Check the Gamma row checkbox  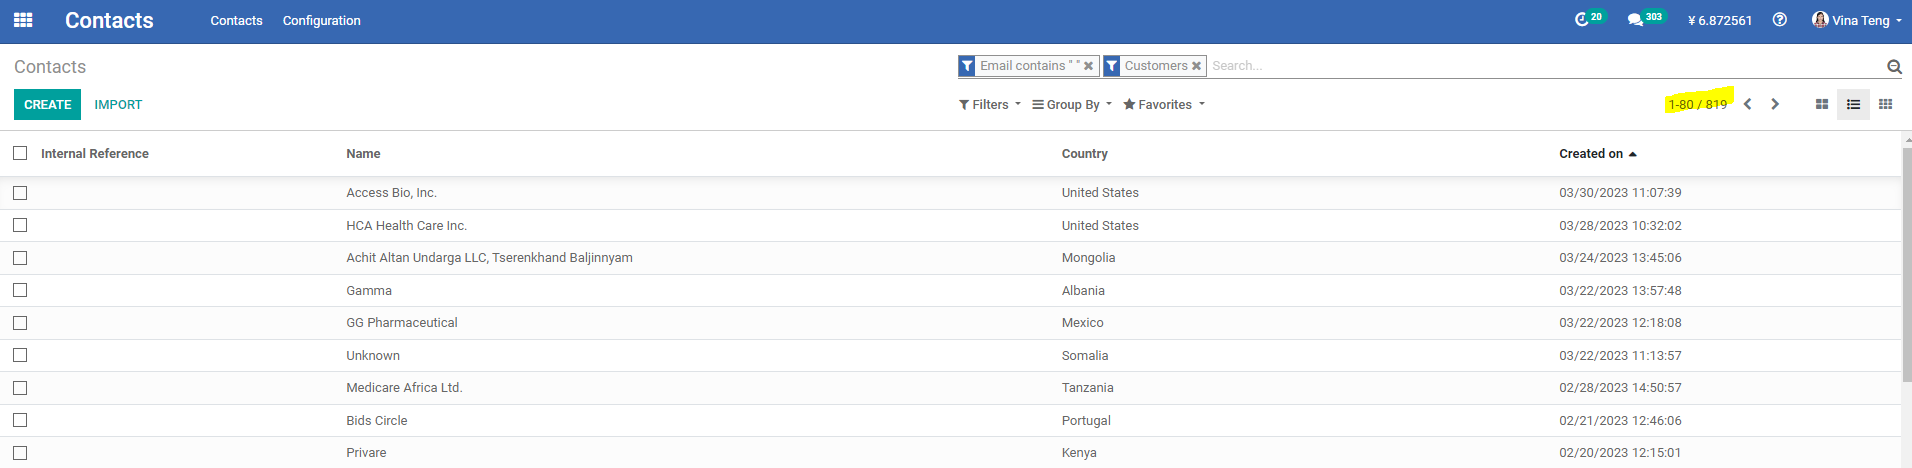coord(20,290)
